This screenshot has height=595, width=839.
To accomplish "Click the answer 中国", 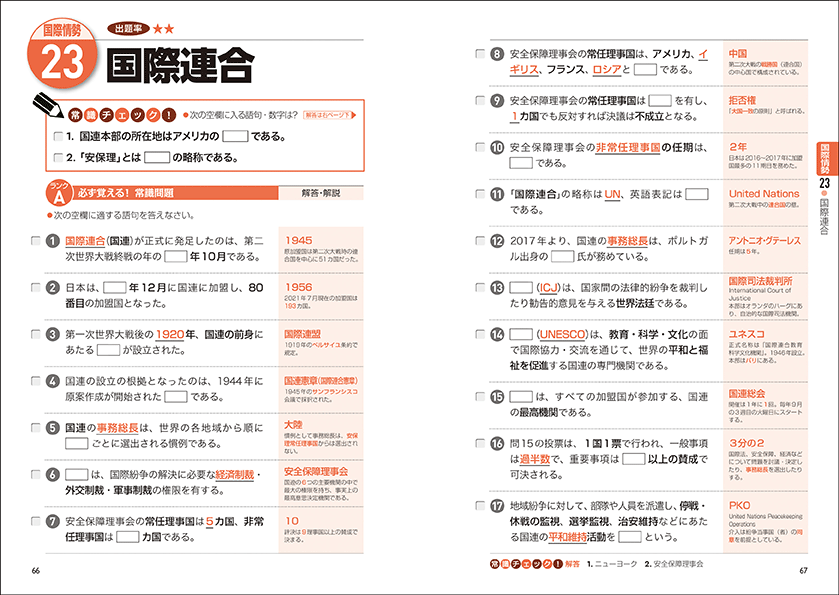I will click(x=738, y=54).
